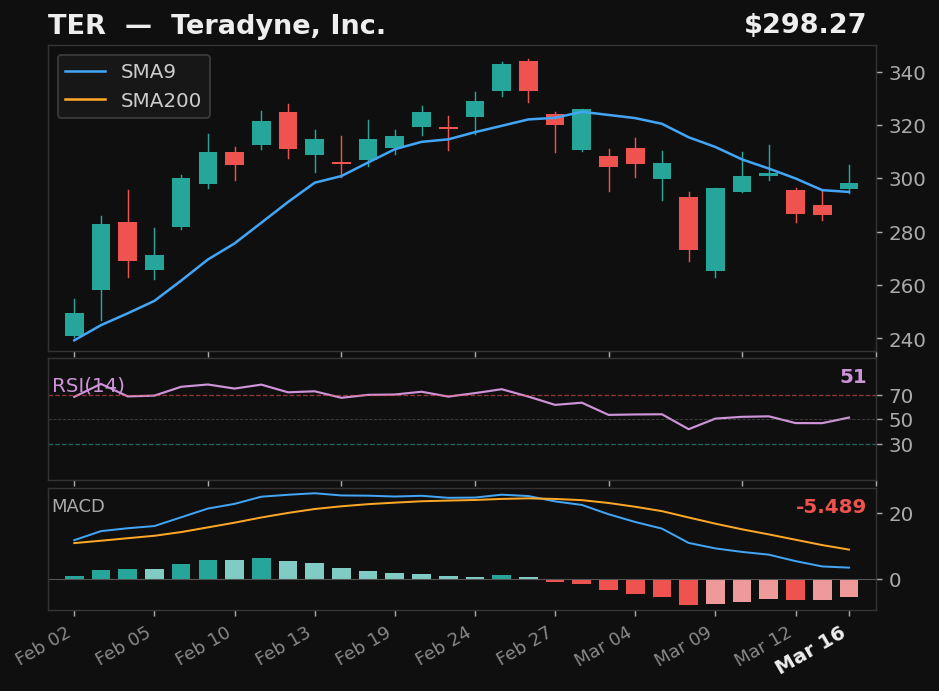939x691 pixels.
Task: Click the TER ticker symbol
Action: click(x=76, y=23)
